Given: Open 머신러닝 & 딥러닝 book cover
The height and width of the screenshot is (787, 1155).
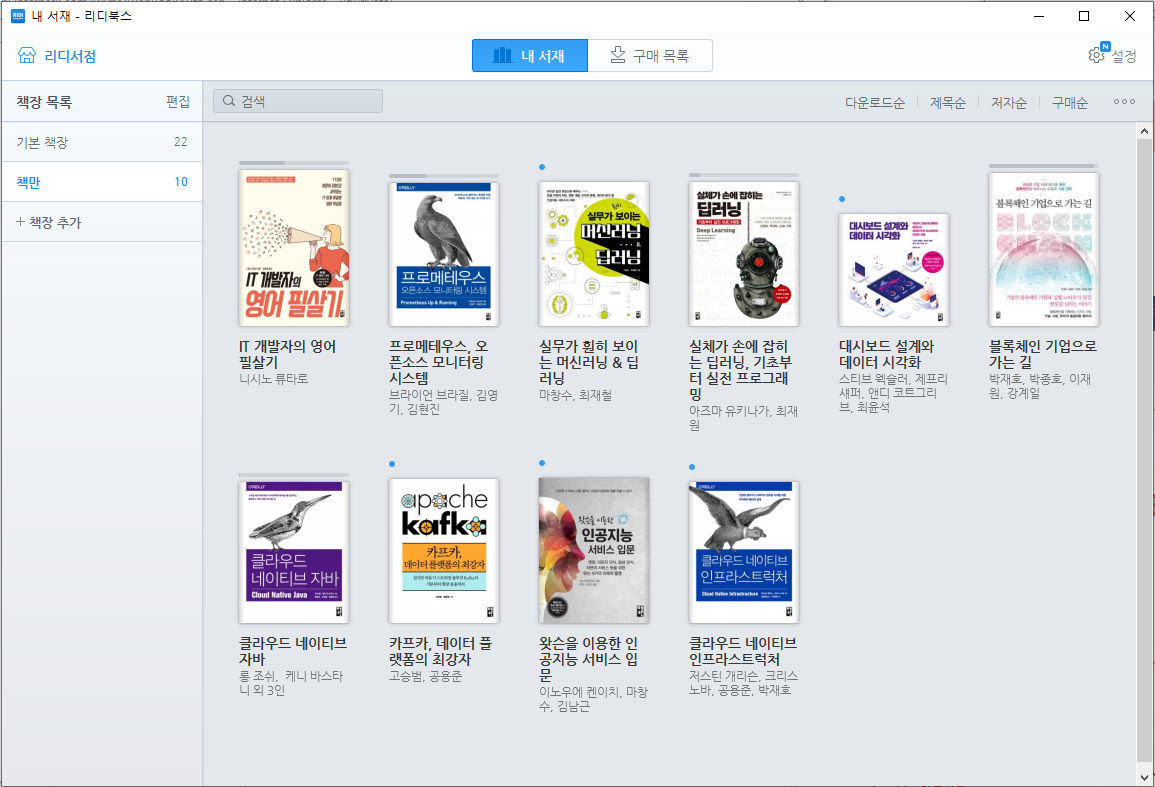Looking at the screenshot, I should (594, 253).
